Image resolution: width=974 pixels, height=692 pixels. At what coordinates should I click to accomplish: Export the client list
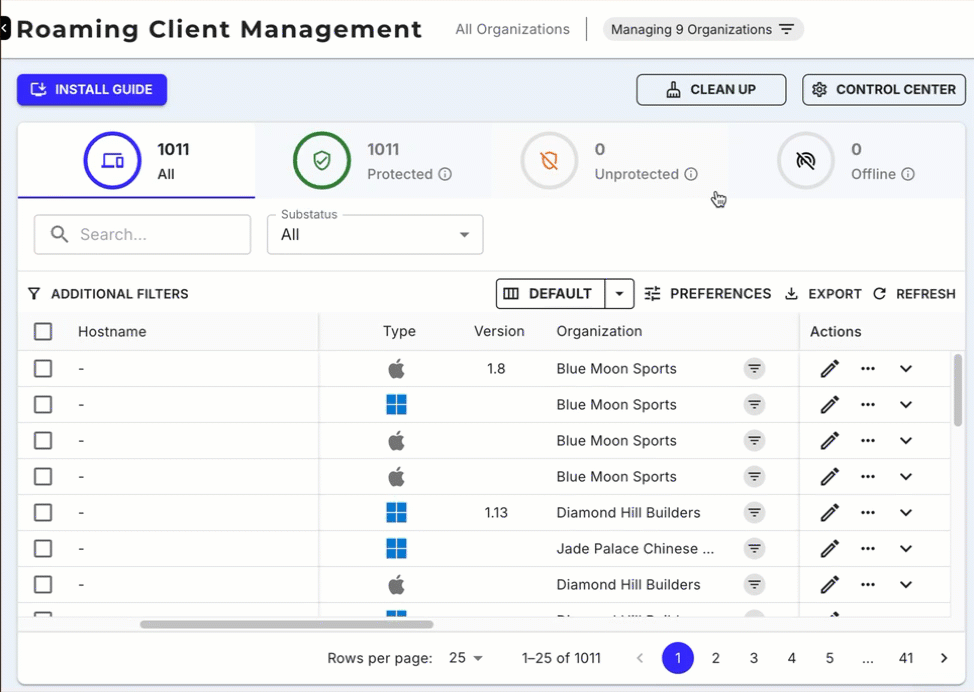(x=823, y=294)
